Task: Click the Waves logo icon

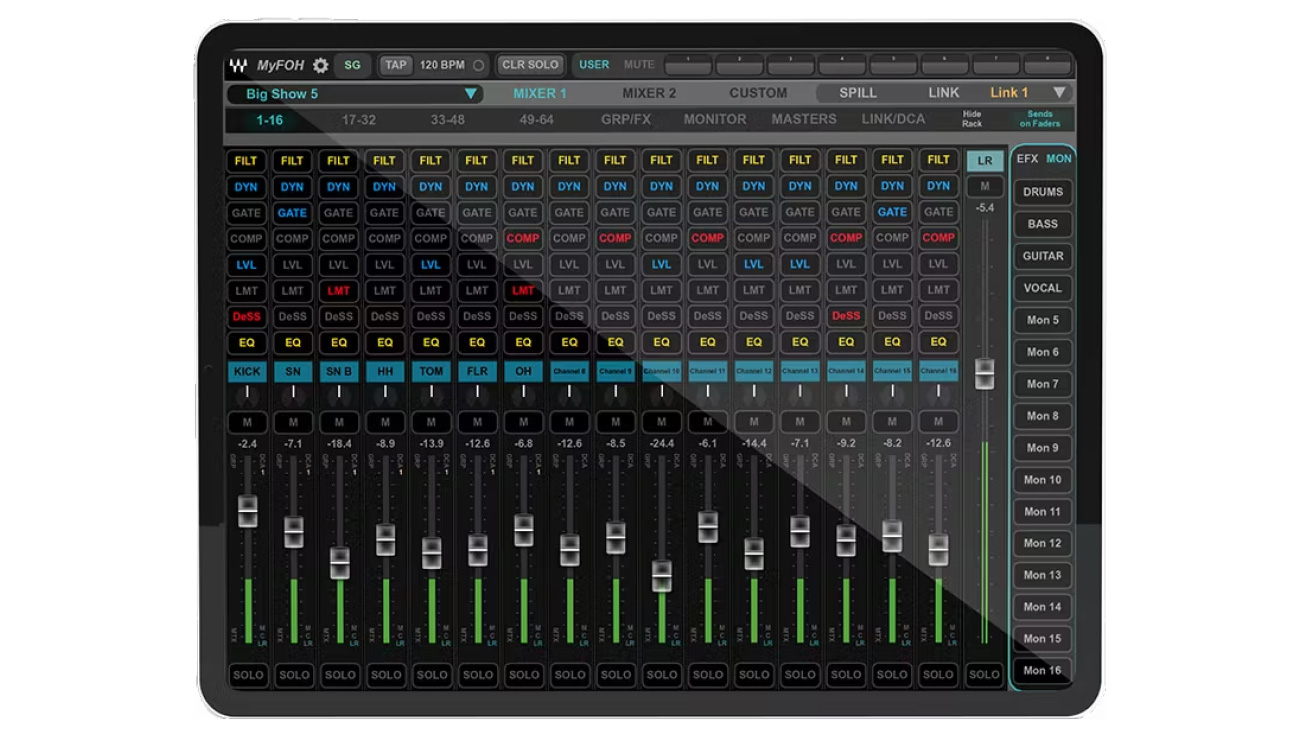Action: (x=238, y=65)
